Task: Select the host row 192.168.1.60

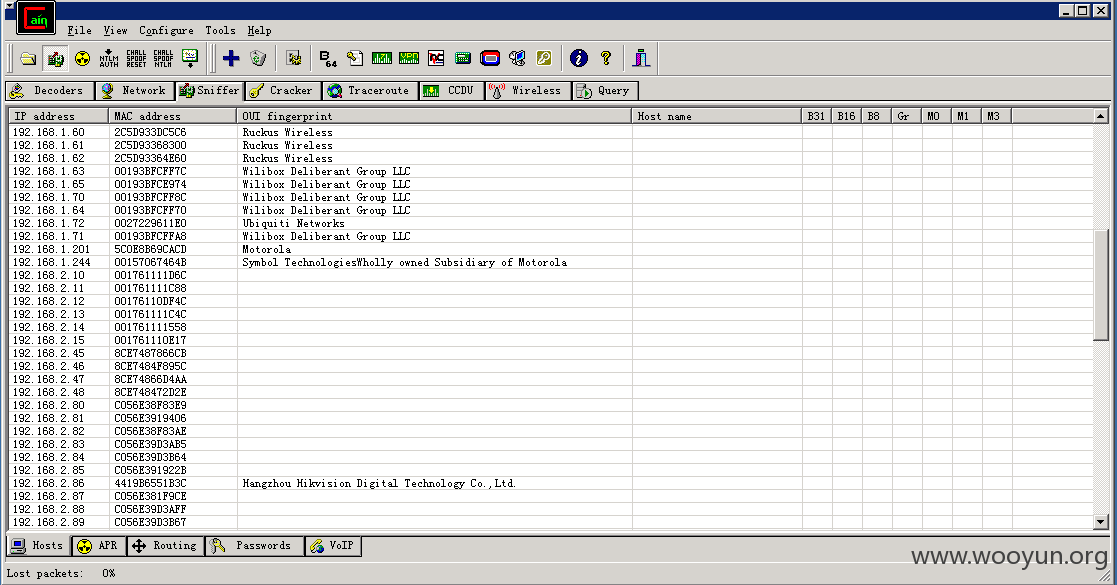Action: (x=551, y=133)
